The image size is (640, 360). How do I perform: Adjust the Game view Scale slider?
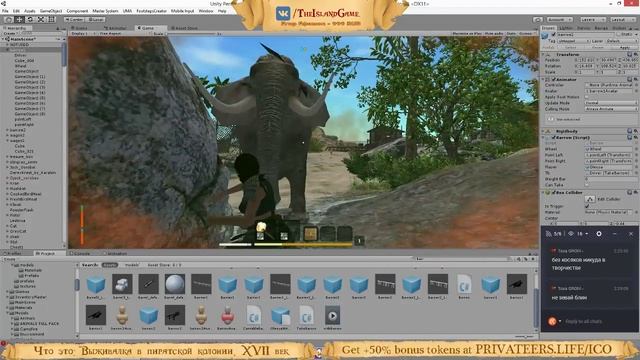(x=192, y=33)
